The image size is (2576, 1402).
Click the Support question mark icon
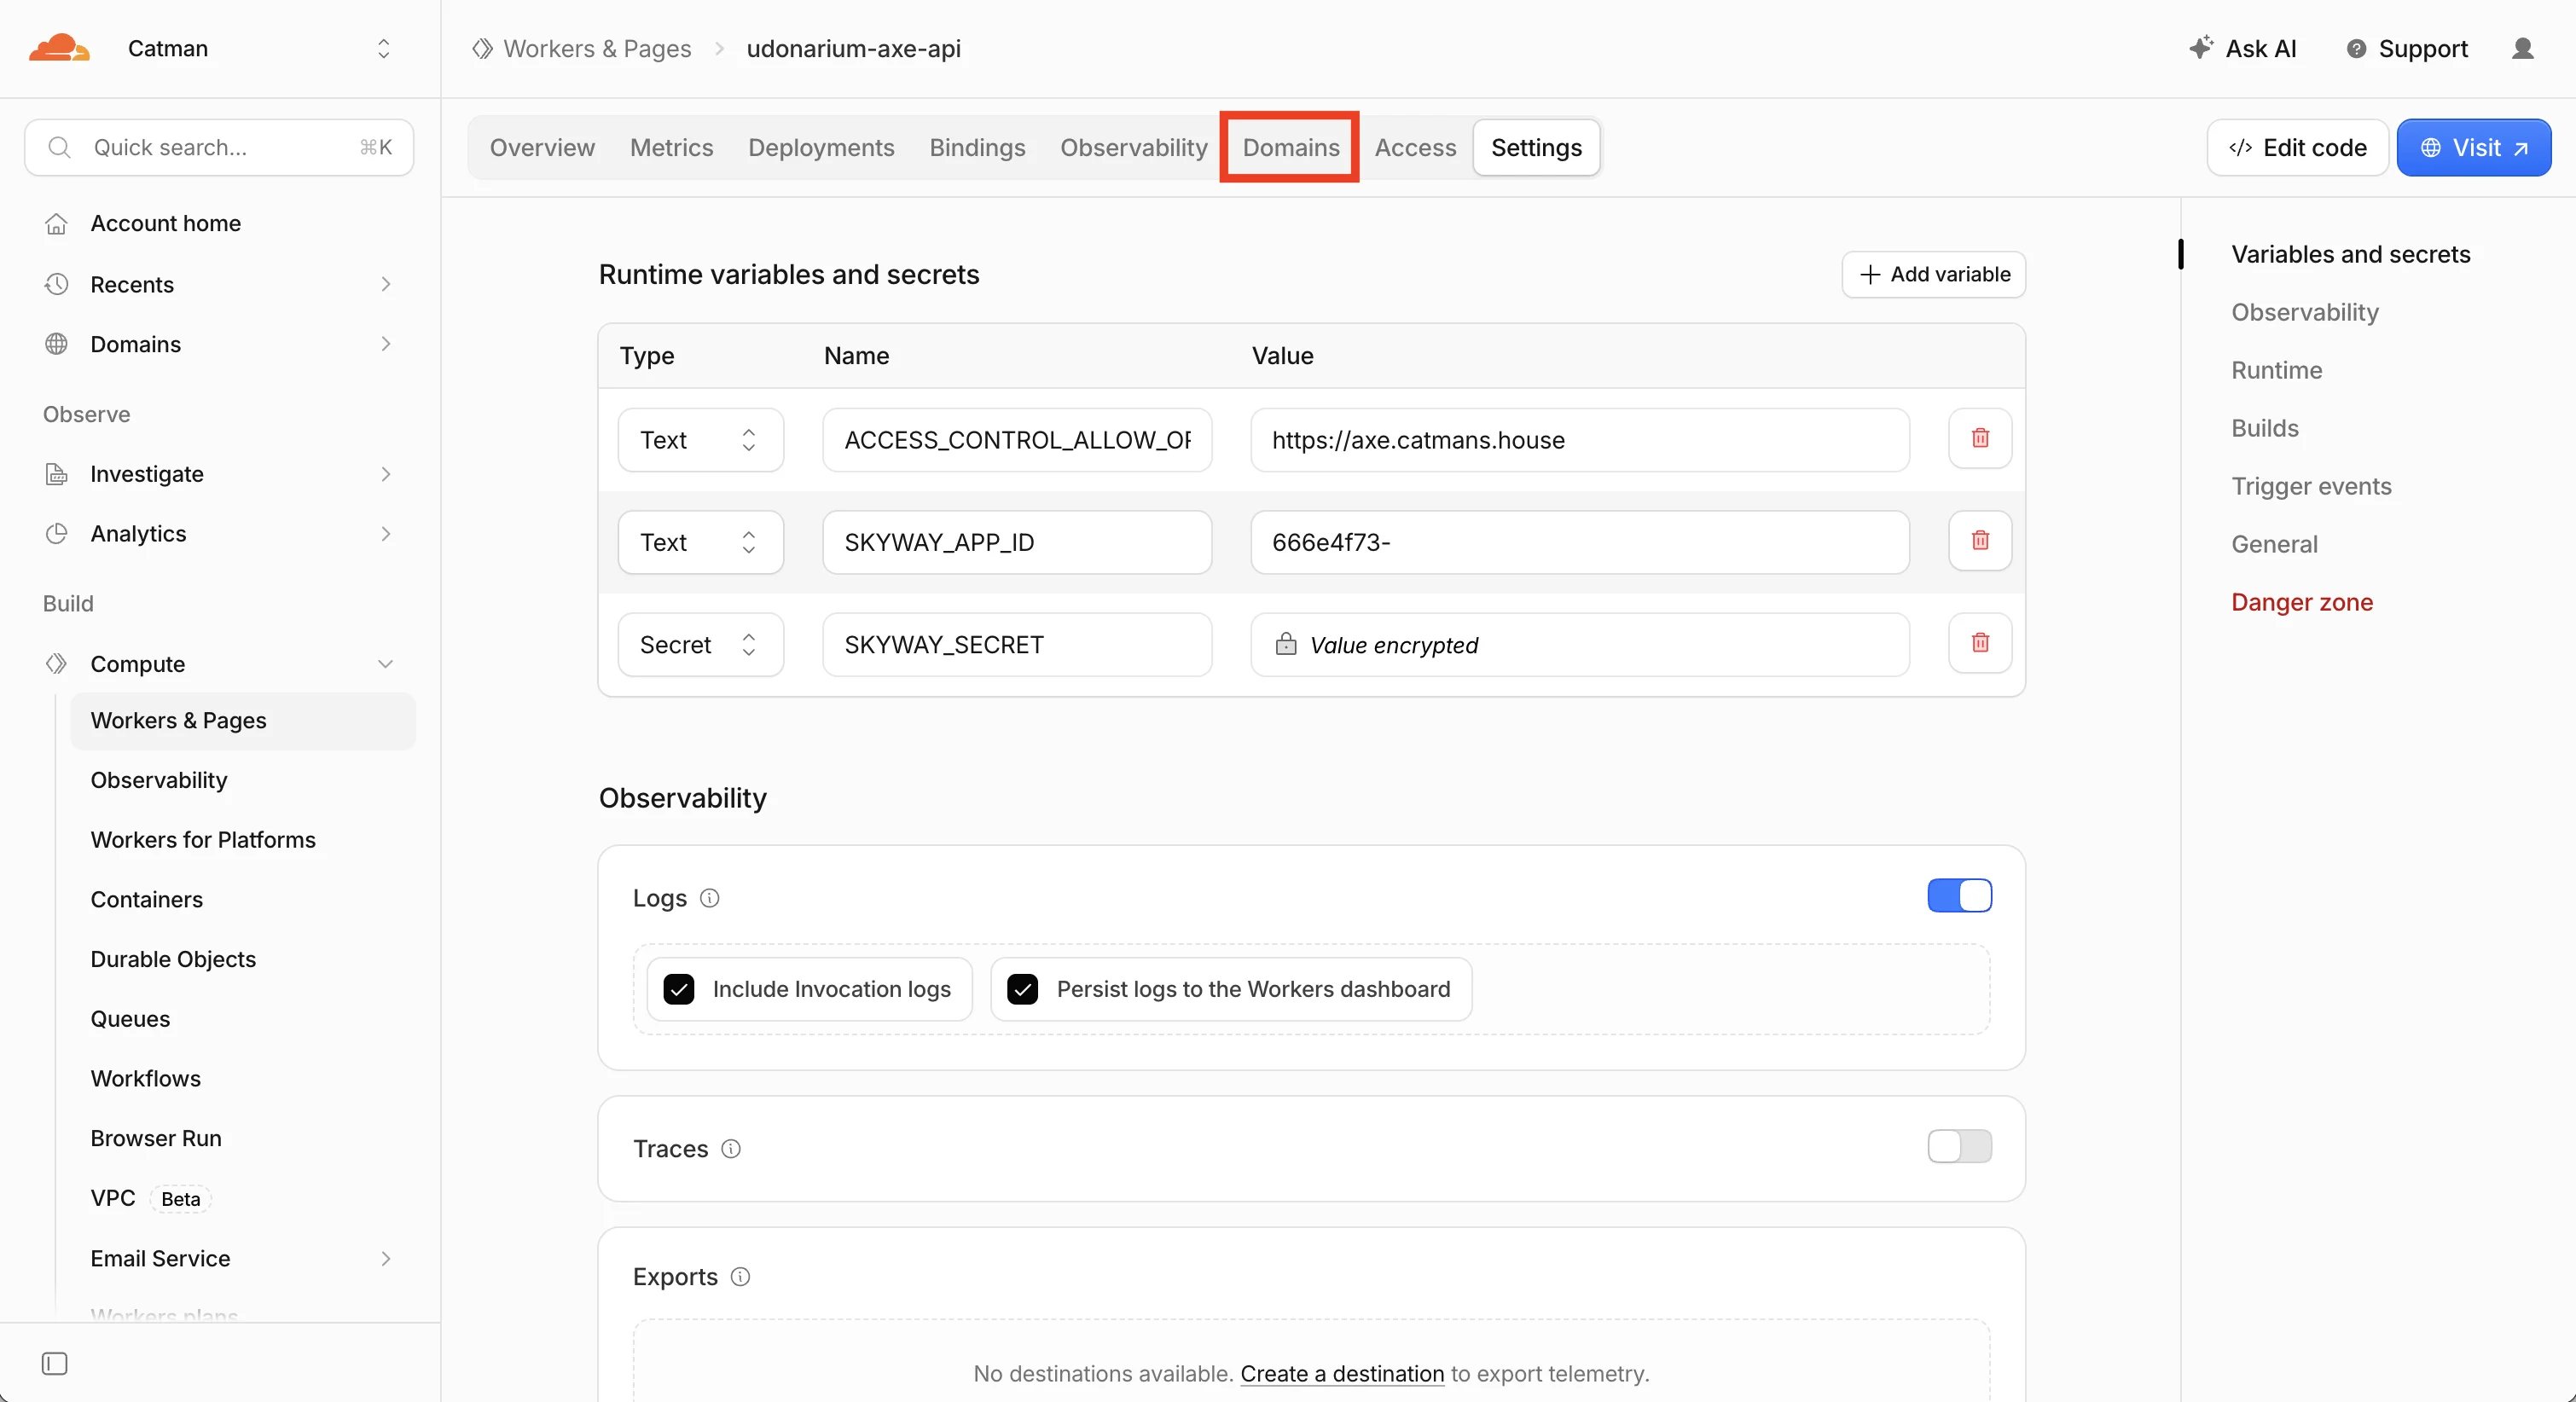pyautogui.click(x=2356, y=48)
